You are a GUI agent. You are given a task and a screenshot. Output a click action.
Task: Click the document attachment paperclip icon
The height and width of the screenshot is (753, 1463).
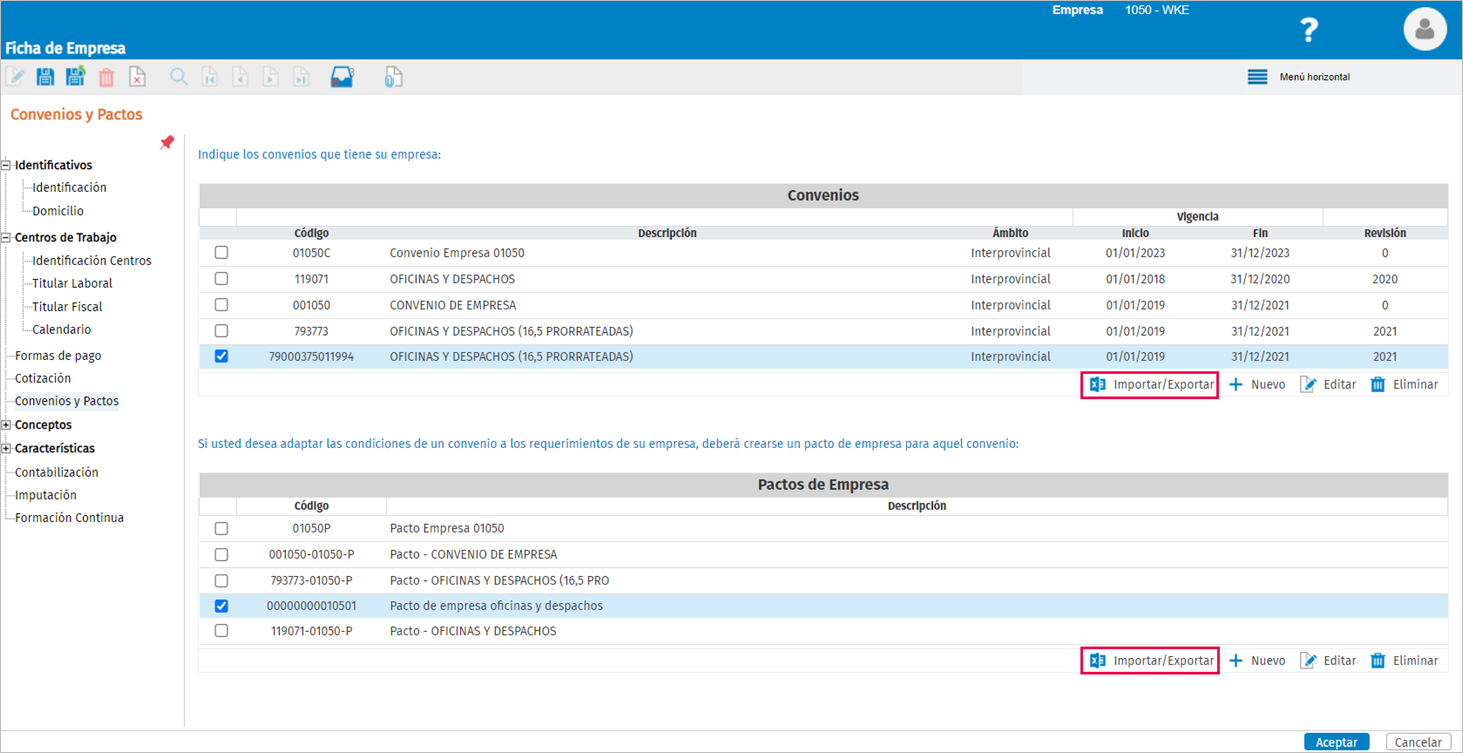(x=393, y=77)
